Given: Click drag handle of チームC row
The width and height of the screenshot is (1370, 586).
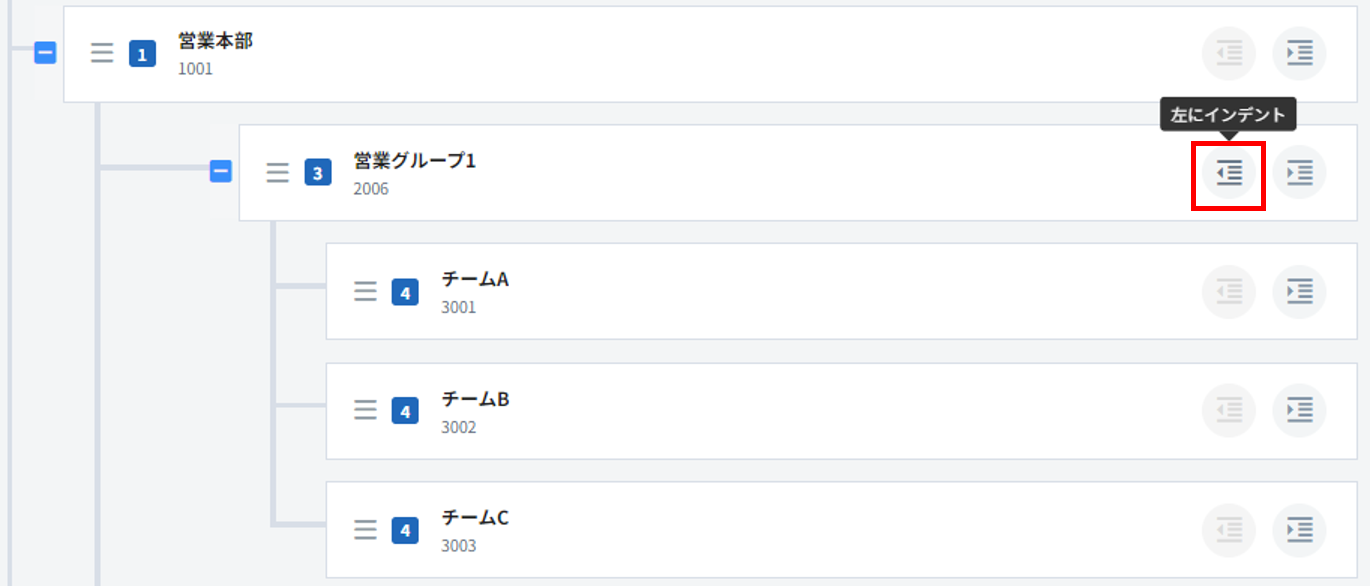Looking at the screenshot, I should (x=365, y=530).
